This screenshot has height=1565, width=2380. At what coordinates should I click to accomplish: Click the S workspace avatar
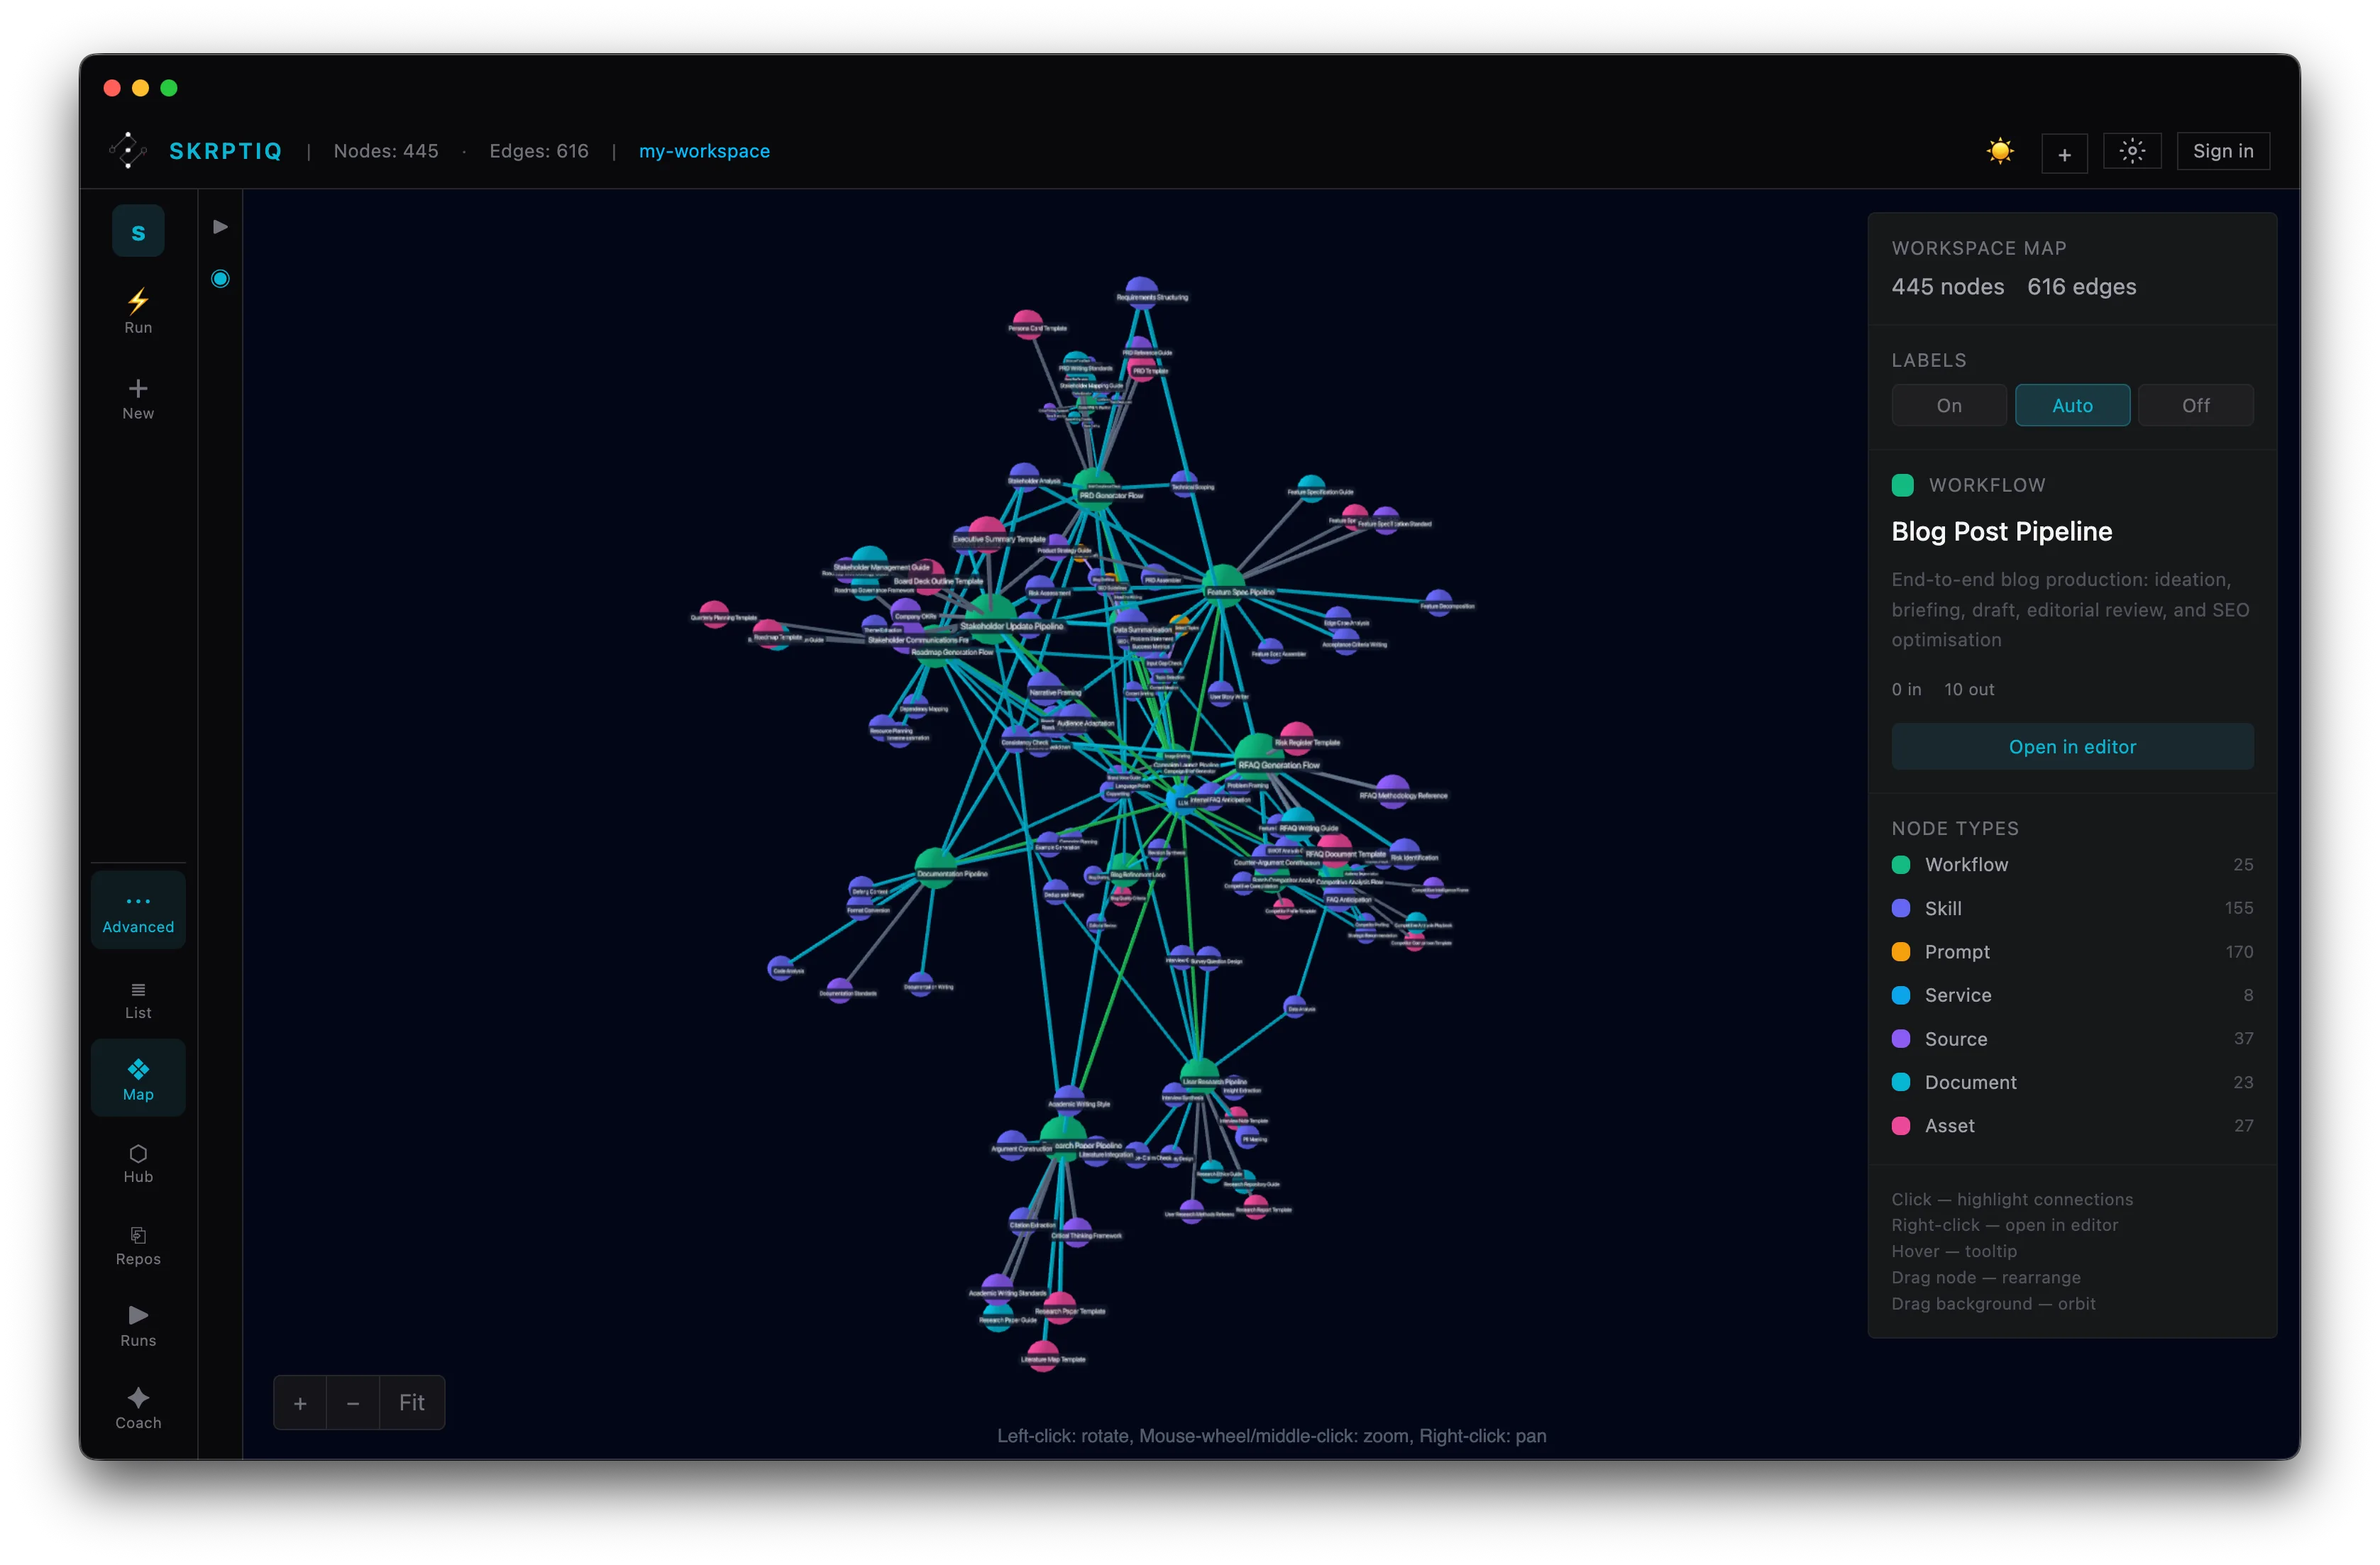click(x=138, y=232)
